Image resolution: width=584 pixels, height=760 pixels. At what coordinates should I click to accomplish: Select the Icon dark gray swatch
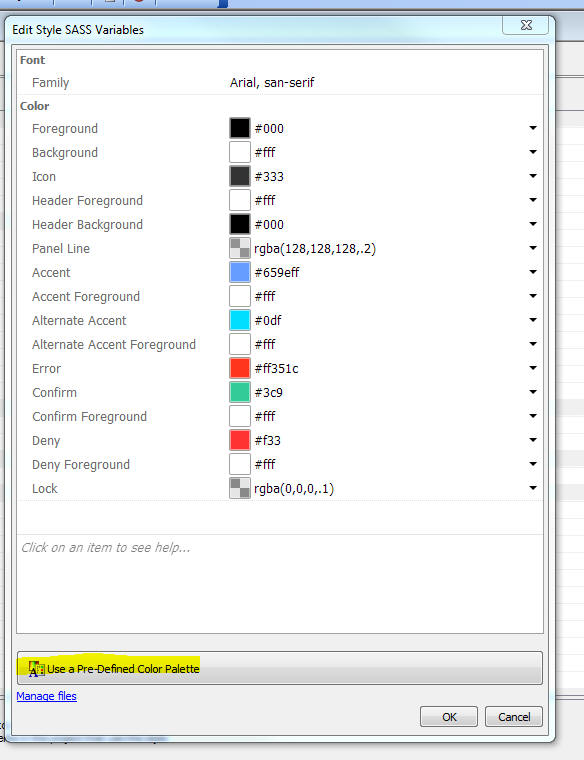tap(239, 176)
